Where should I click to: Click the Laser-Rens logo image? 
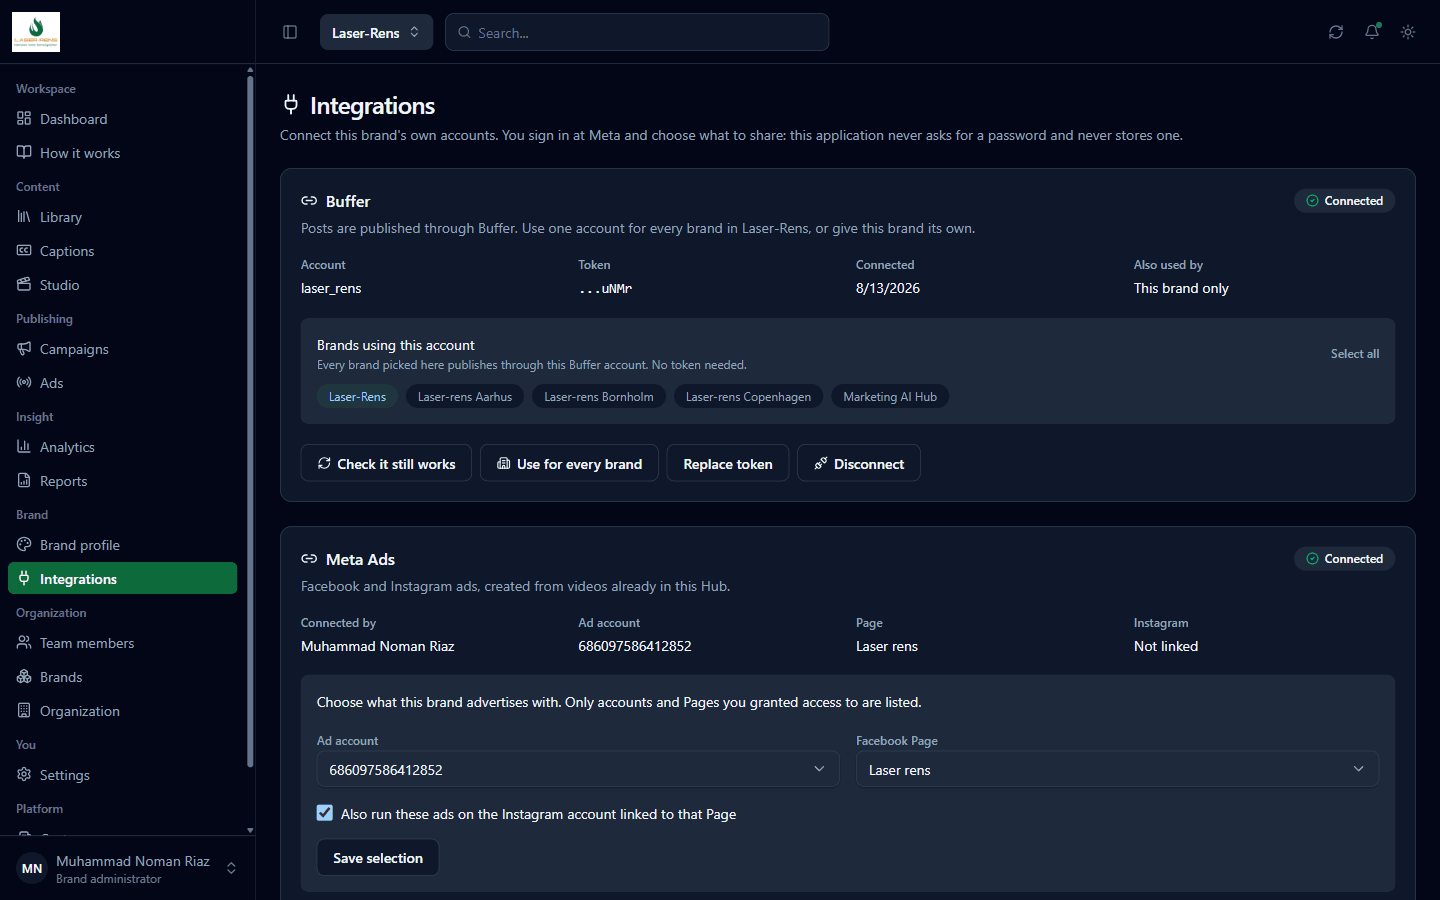coord(36,32)
